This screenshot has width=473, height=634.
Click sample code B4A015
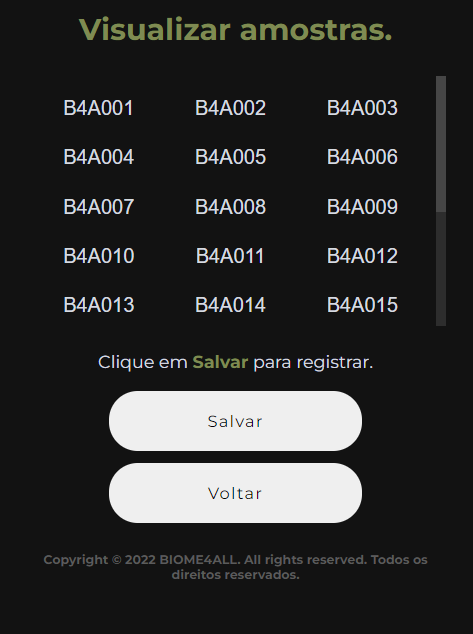click(362, 304)
